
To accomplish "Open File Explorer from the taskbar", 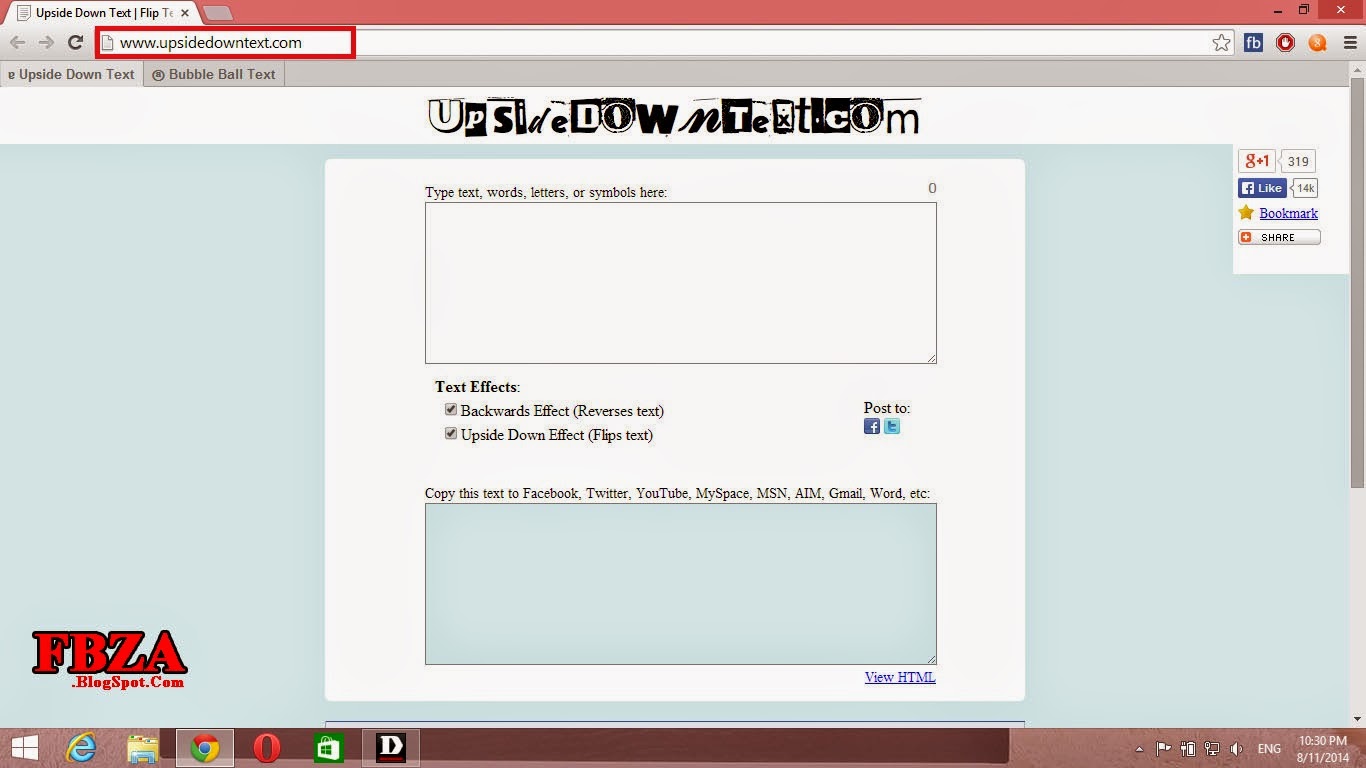I will 143,748.
